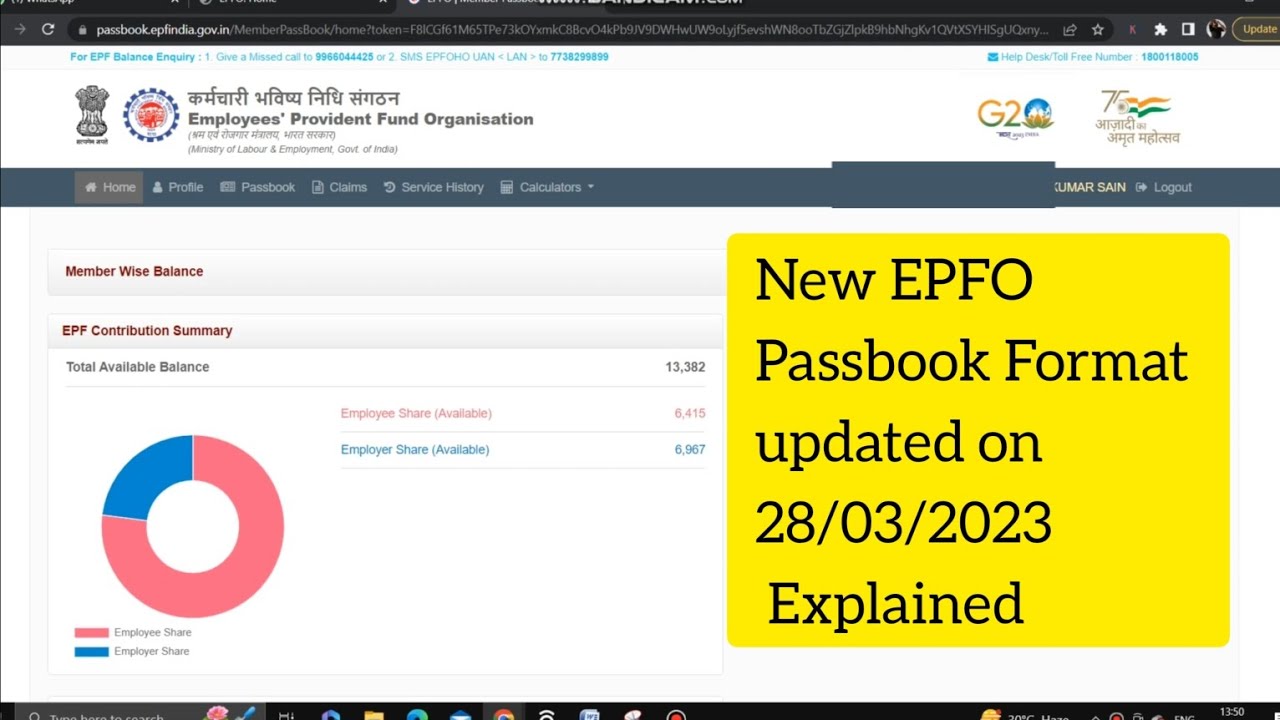Open the Extensions puzzle icon

tap(1160, 30)
